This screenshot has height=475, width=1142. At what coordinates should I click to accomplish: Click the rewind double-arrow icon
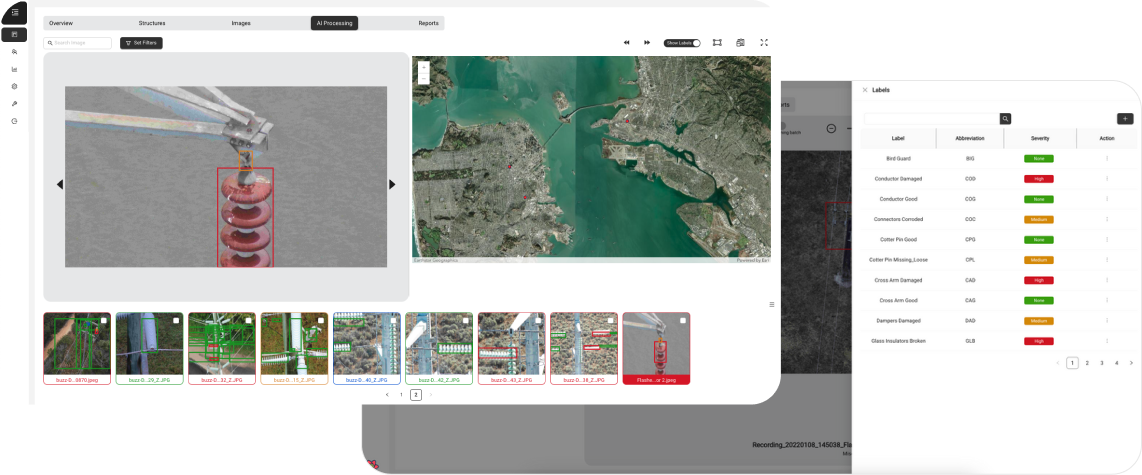627,43
